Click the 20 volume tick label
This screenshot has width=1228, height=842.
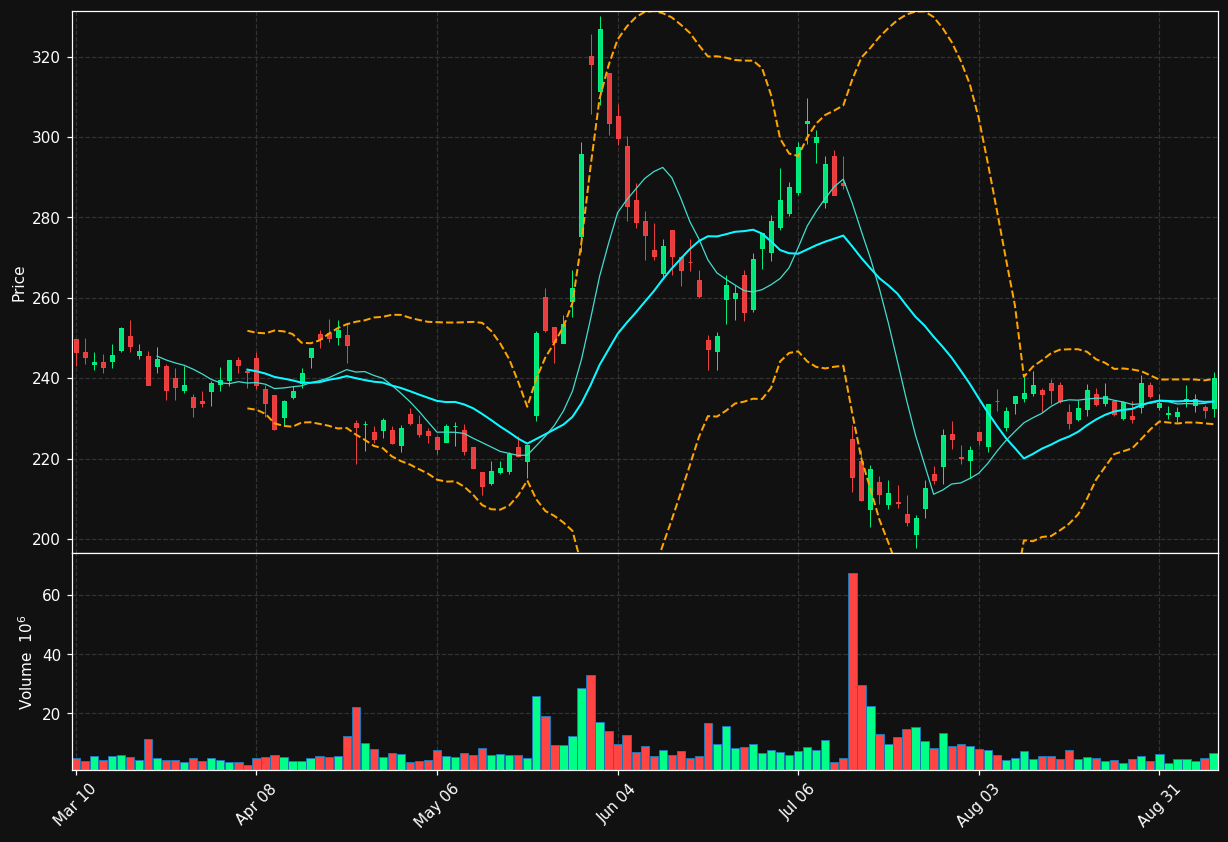point(51,714)
